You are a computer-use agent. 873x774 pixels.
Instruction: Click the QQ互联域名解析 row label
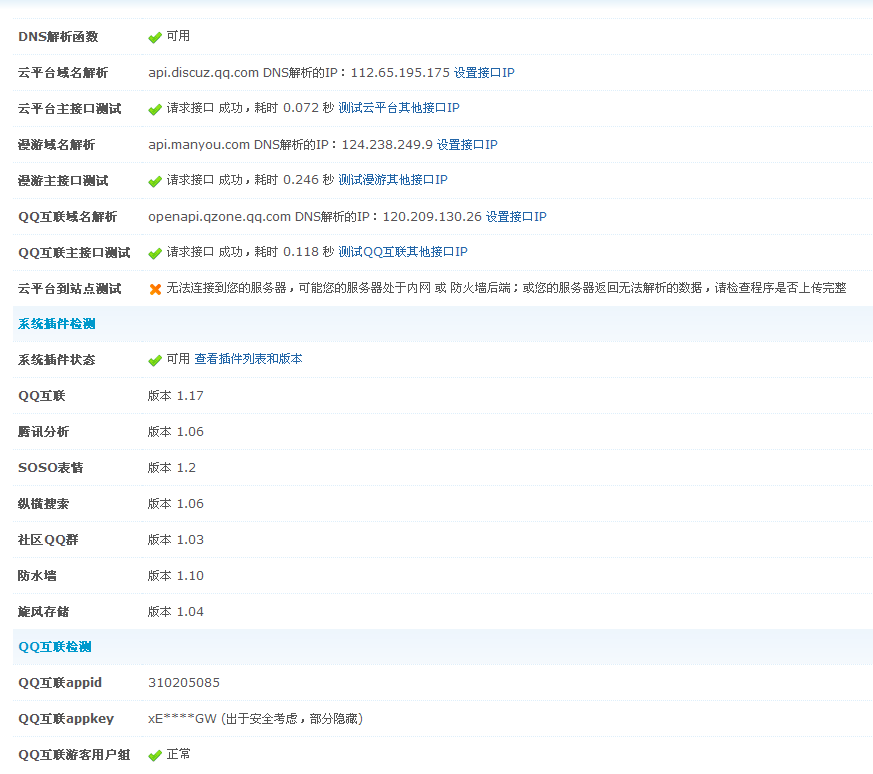click(67, 216)
